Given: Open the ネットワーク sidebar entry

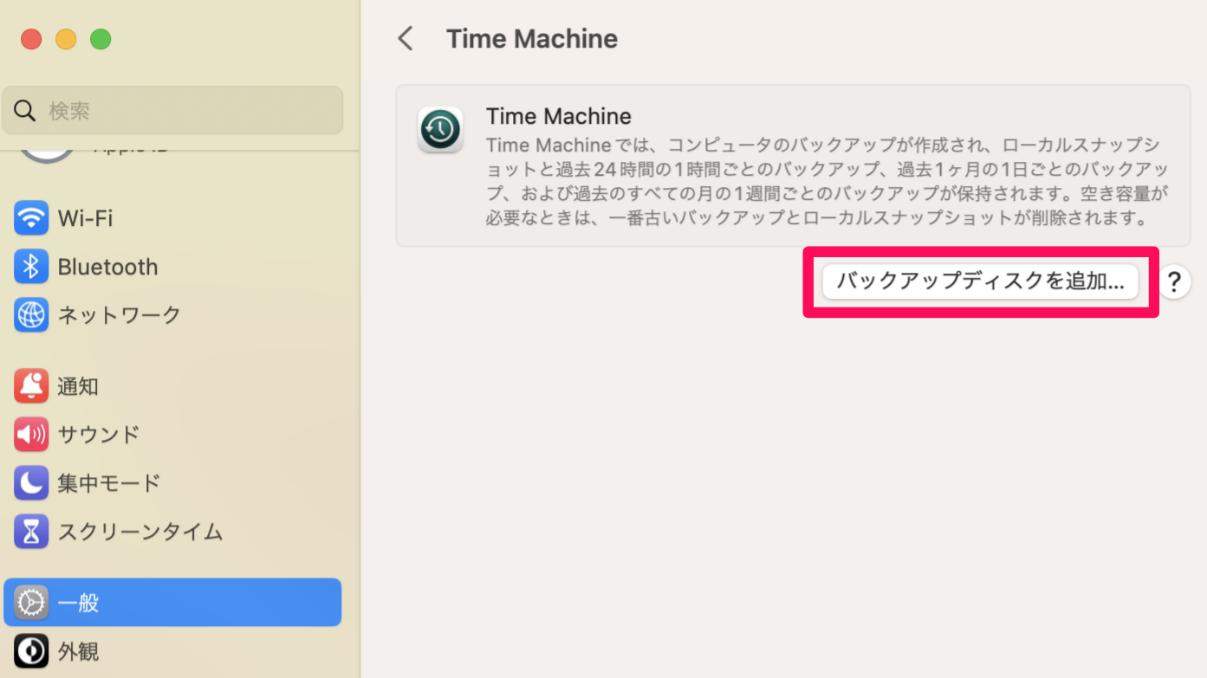Looking at the screenshot, I should [110, 315].
